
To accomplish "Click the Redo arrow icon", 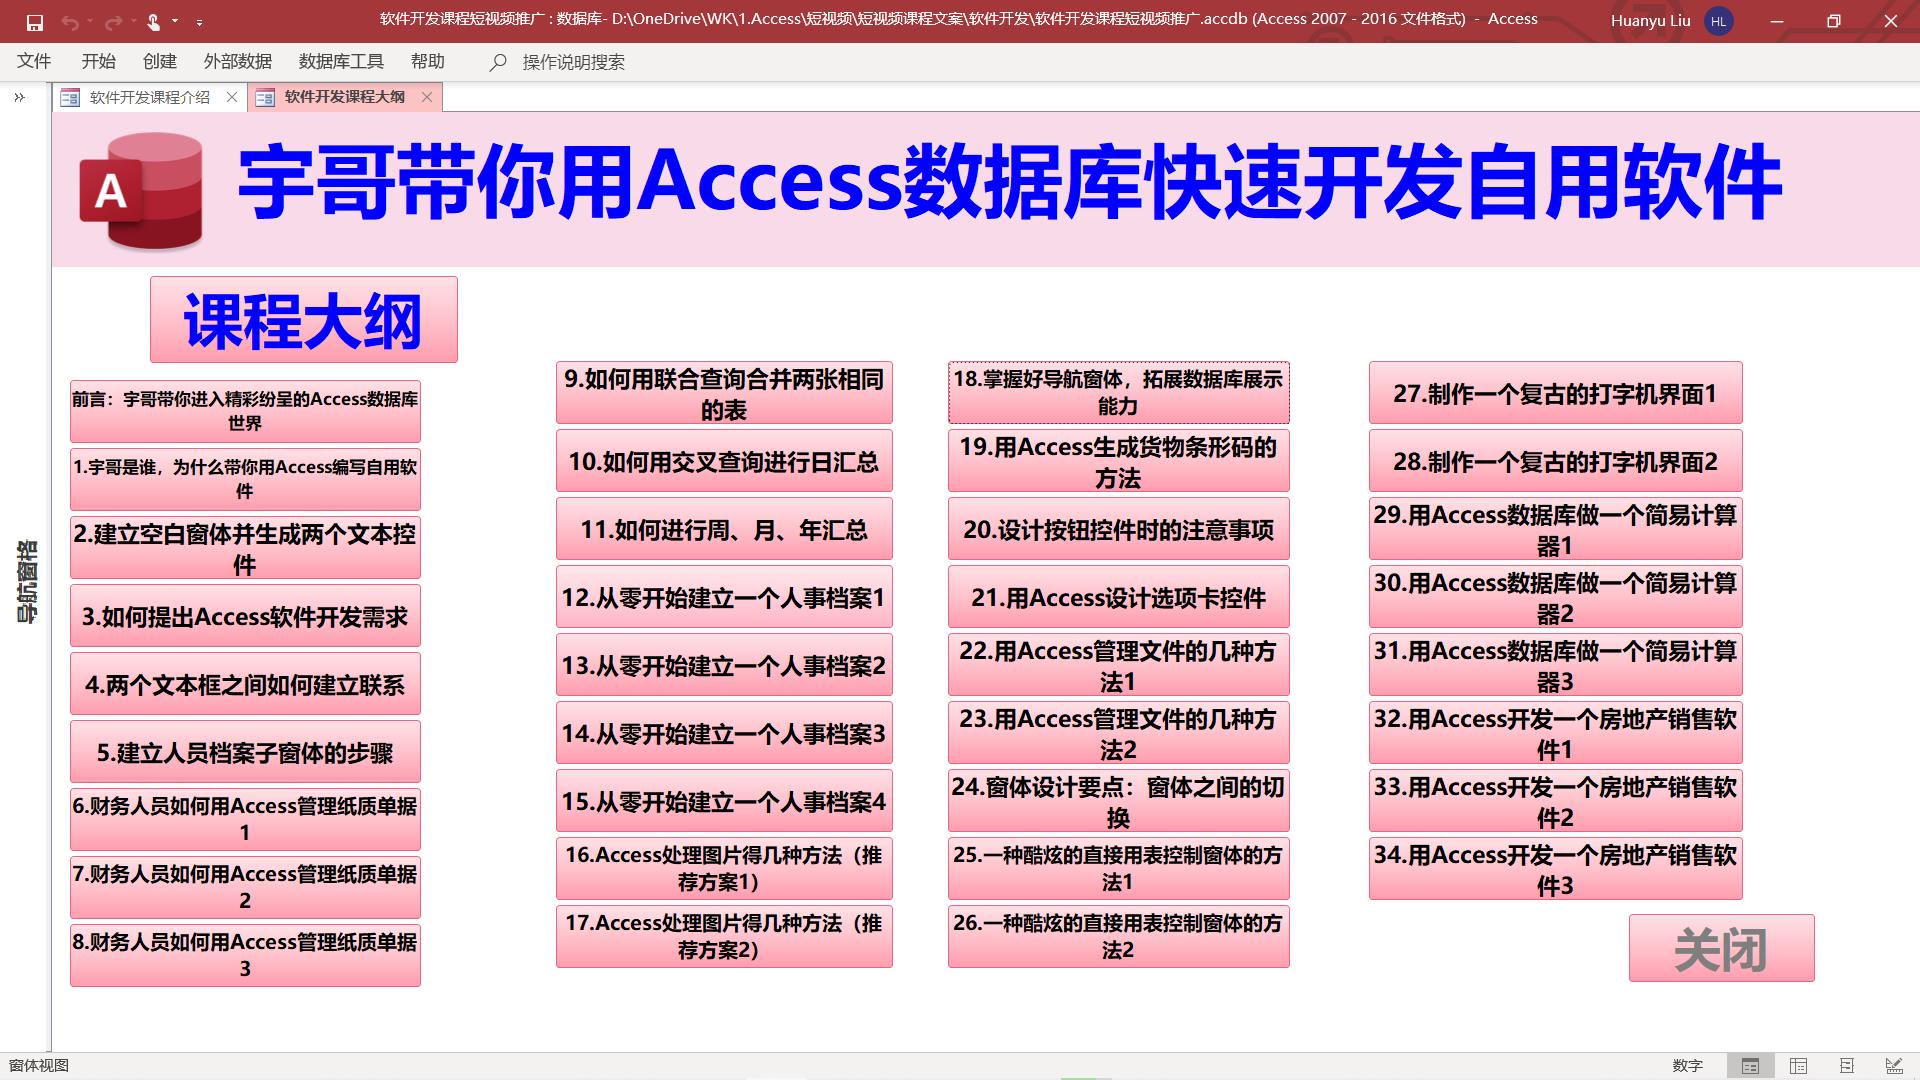I will click(x=113, y=21).
